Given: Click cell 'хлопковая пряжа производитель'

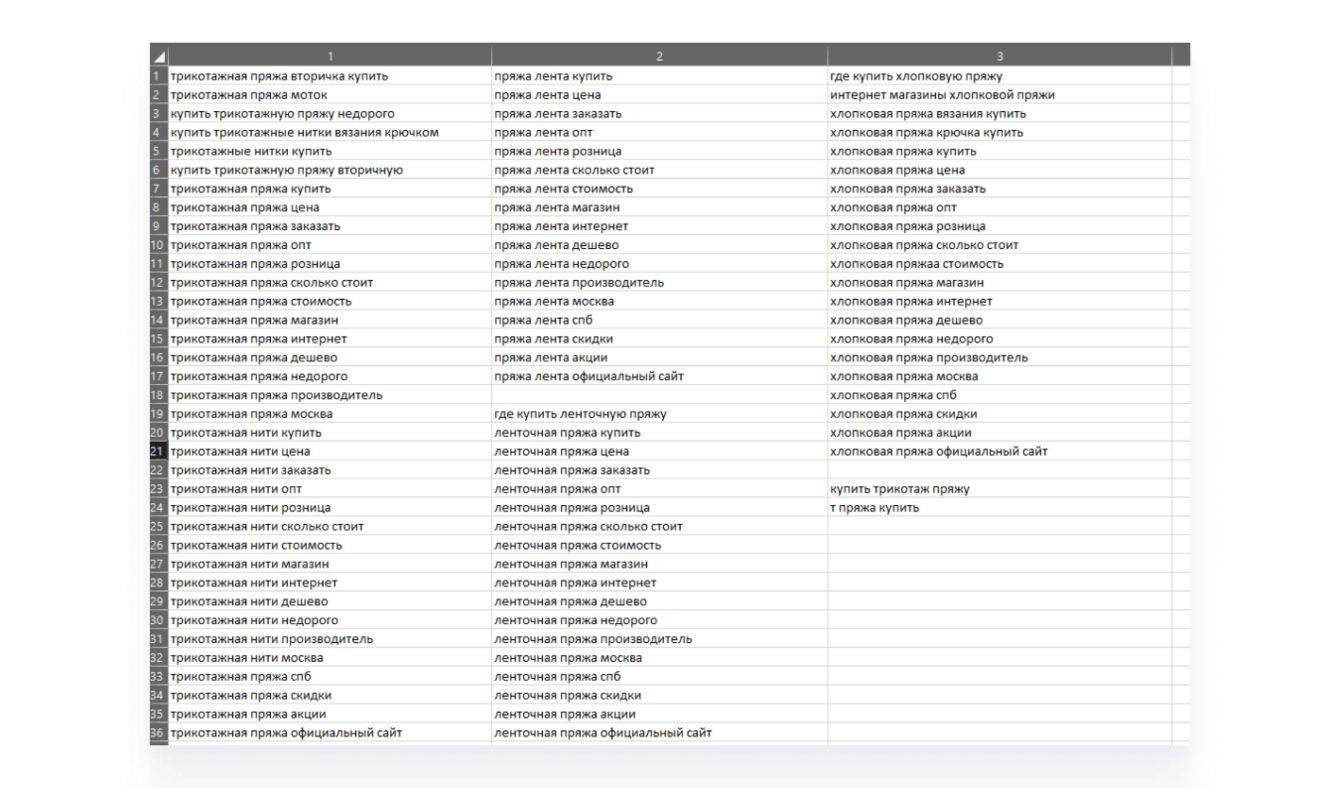Looking at the screenshot, I should 999,357.
